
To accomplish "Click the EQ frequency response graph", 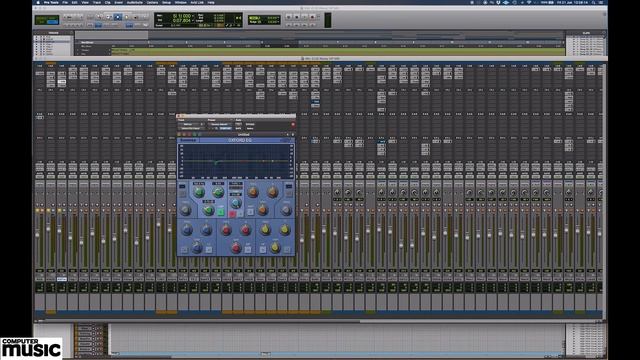I will coord(236,161).
